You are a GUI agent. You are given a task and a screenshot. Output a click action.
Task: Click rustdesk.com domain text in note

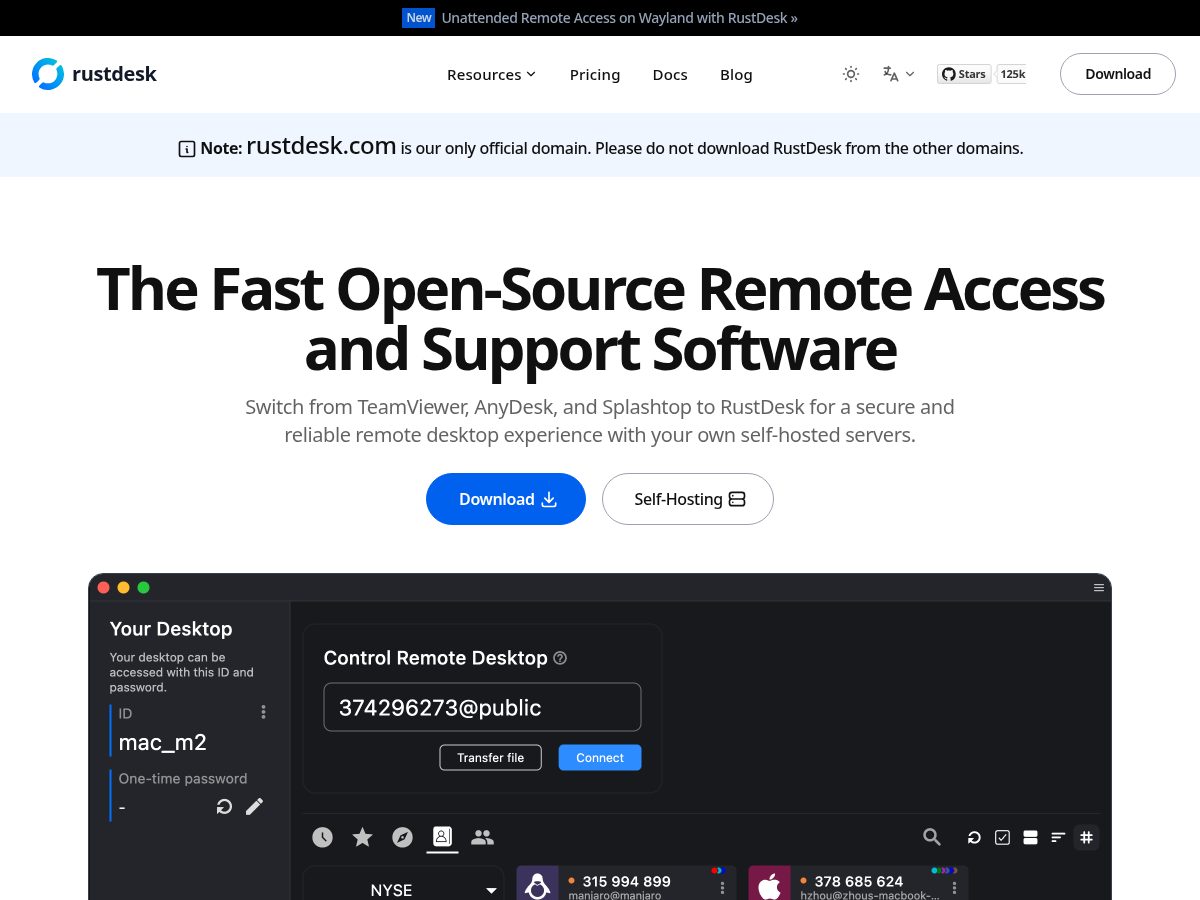coord(321,146)
